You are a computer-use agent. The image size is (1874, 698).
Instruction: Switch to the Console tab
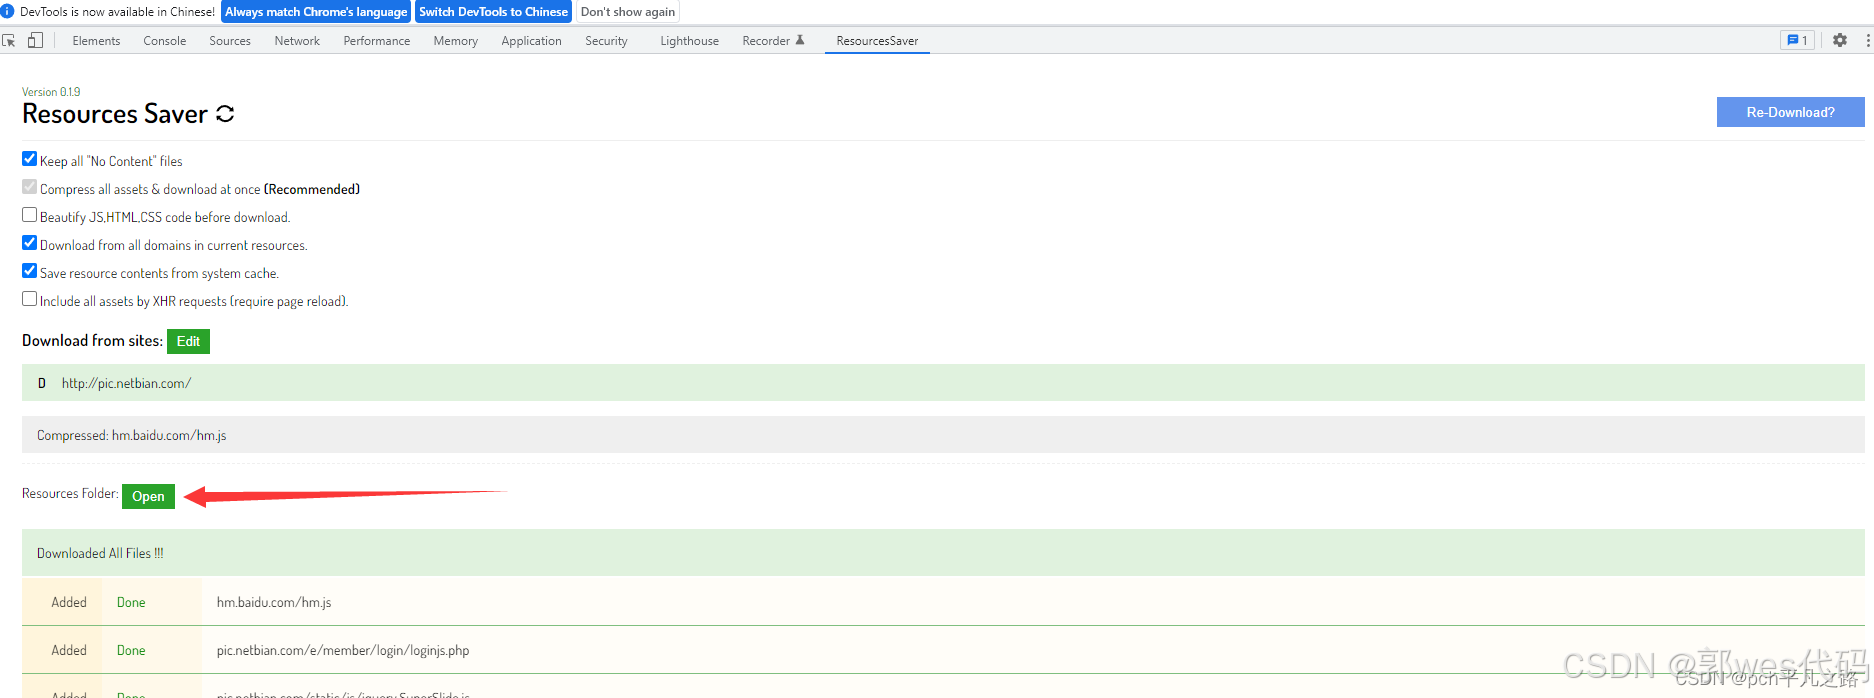[165, 41]
